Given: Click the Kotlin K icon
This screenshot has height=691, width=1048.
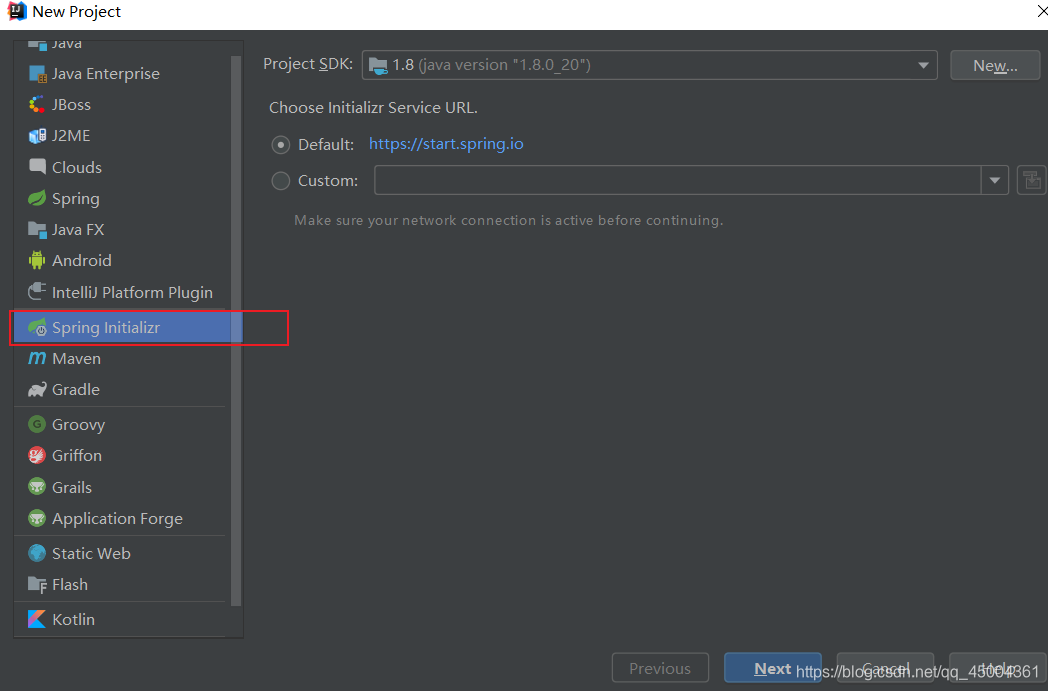Looking at the screenshot, I should click(x=37, y=619).
